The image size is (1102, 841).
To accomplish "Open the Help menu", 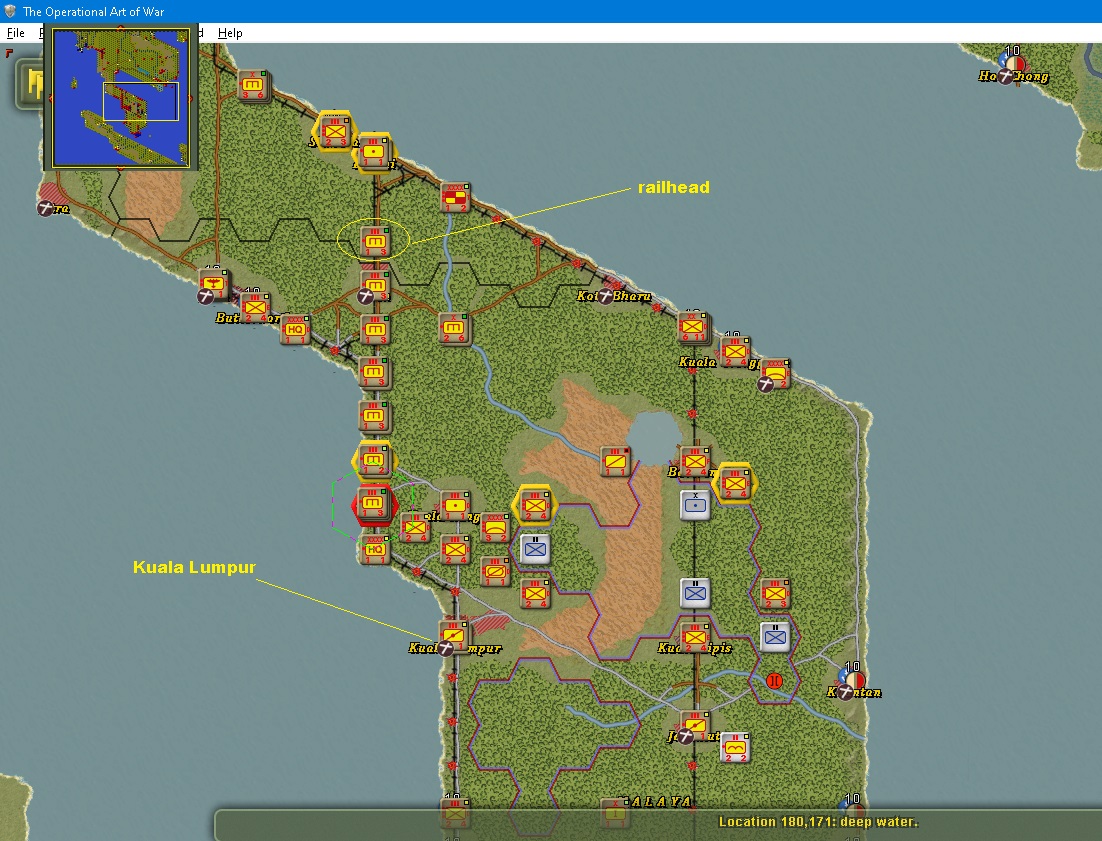I will 230,33.
